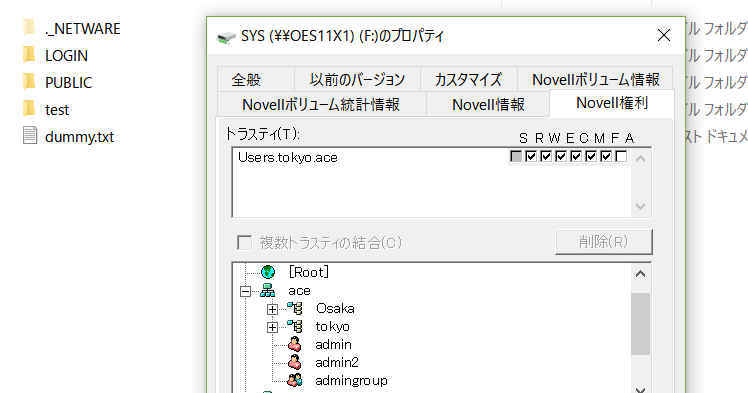
Task: Toggle the E right for Users.tokyo.ace
Action: point(561,156)
